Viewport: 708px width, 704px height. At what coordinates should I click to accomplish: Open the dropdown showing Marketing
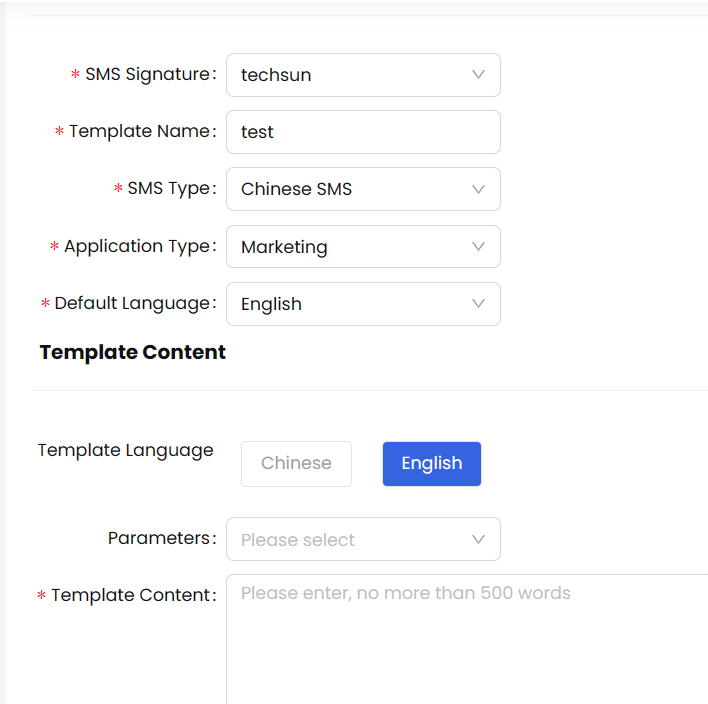350,247
